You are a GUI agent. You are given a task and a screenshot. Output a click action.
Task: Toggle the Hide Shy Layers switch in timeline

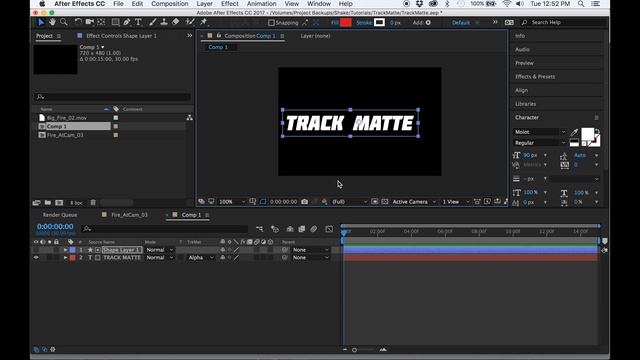click(x=290, y=229)
